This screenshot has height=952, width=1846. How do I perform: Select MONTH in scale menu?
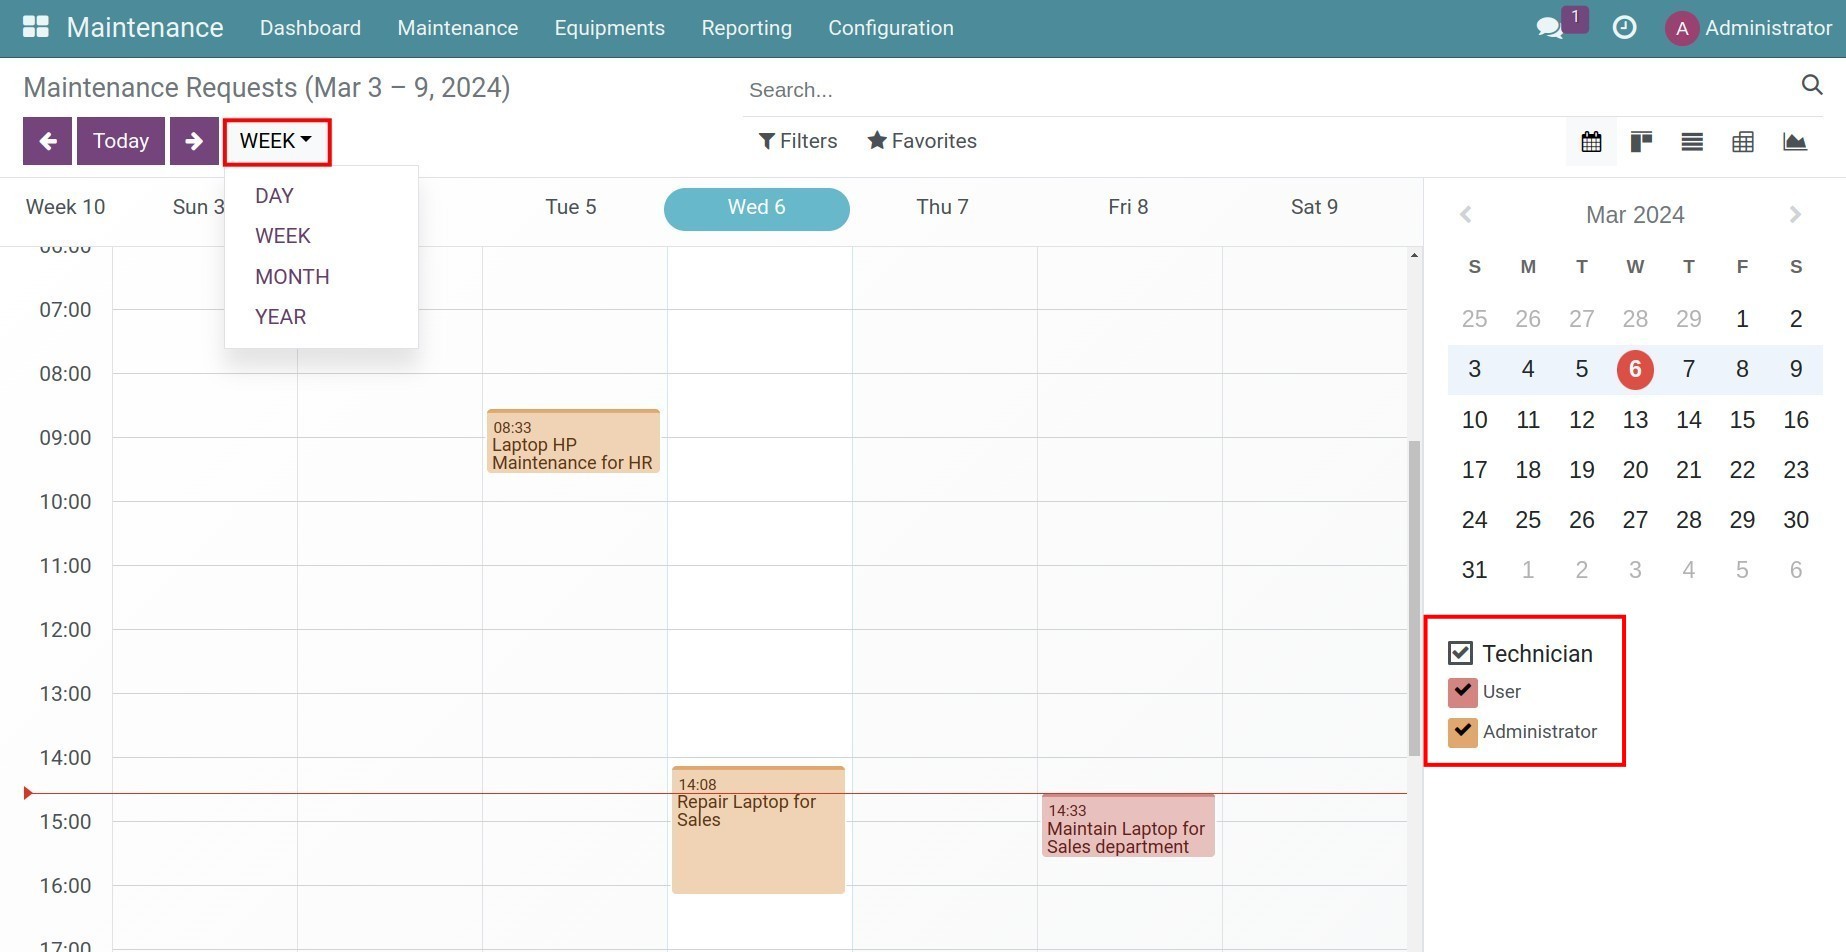(x=292, y=277)
